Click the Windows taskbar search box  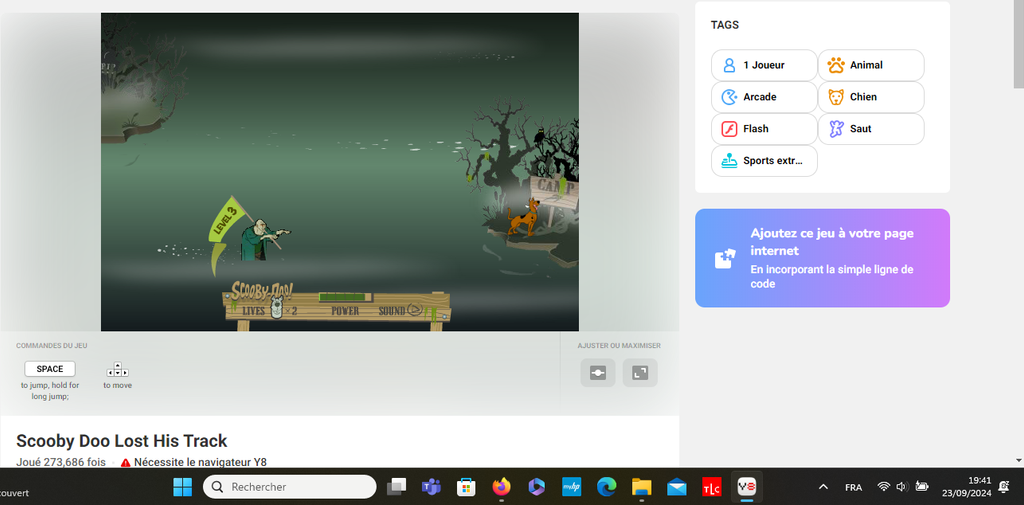point(290,487)
